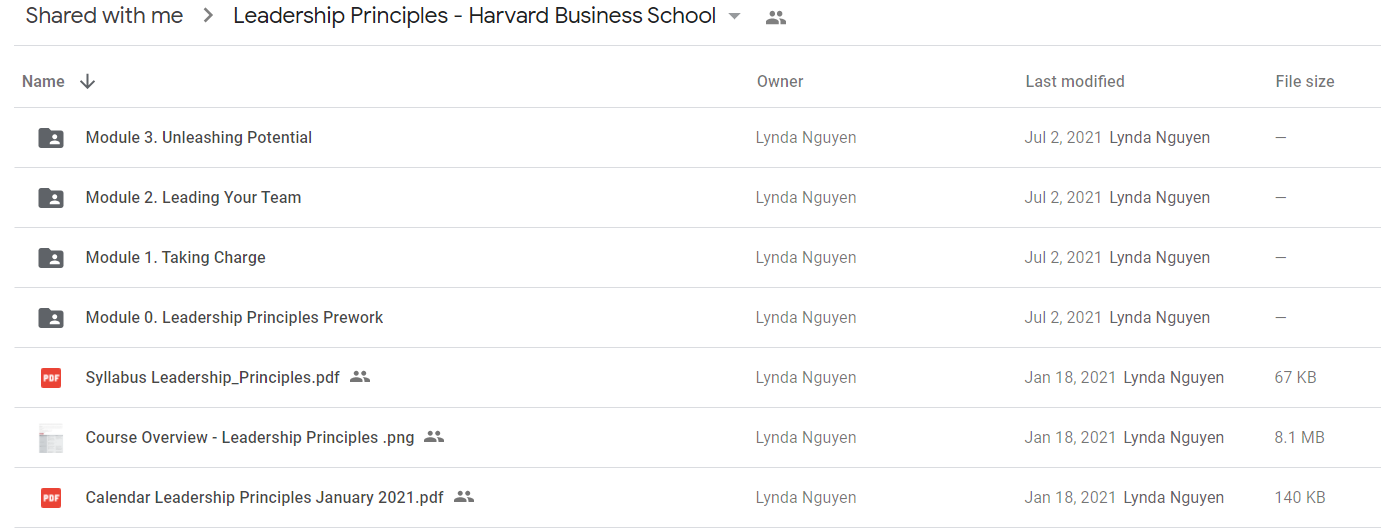
Task: Open Module 0. Leadership Principles Prework
Action: pyautogui.click(x=235, y=318)
